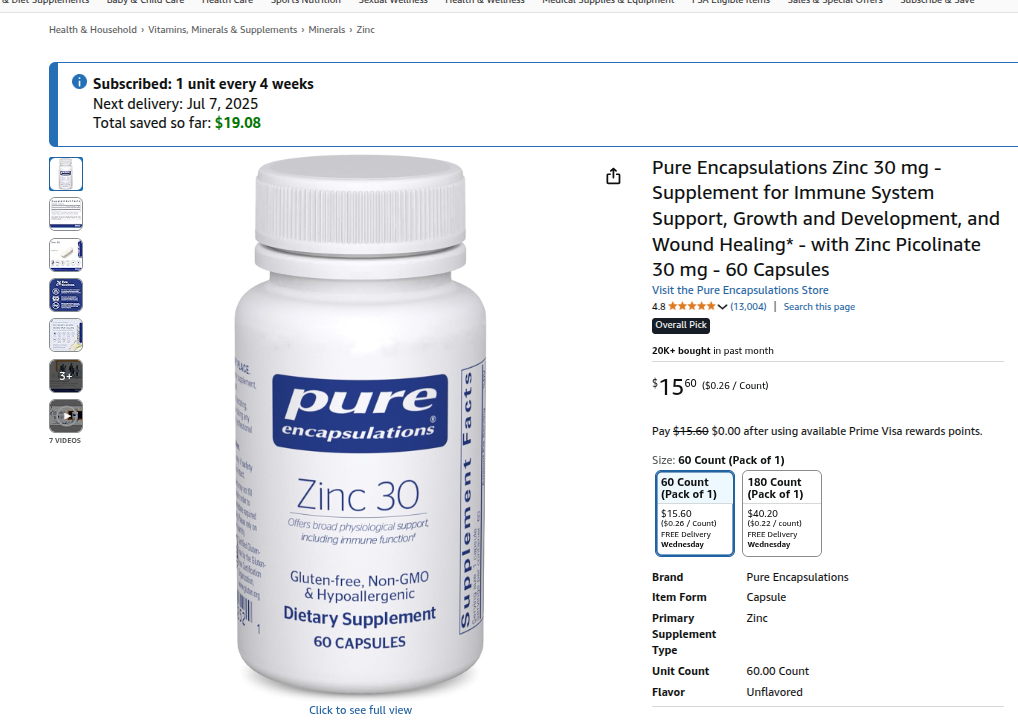Open the 13,004 ratings link
Screen dimensions: 1018x720
[x=748, y=306]
